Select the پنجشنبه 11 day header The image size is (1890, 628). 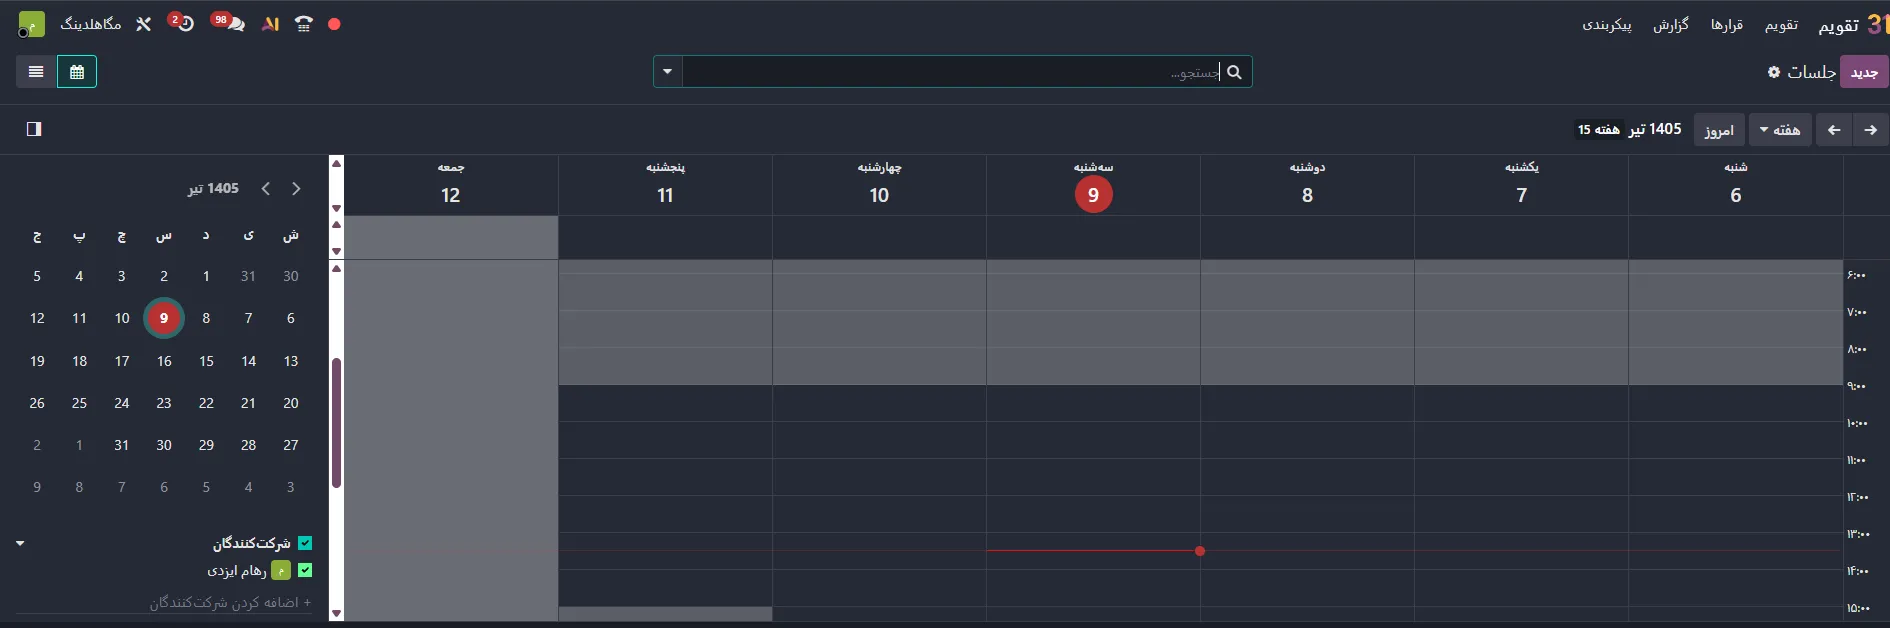pos(666,184)
